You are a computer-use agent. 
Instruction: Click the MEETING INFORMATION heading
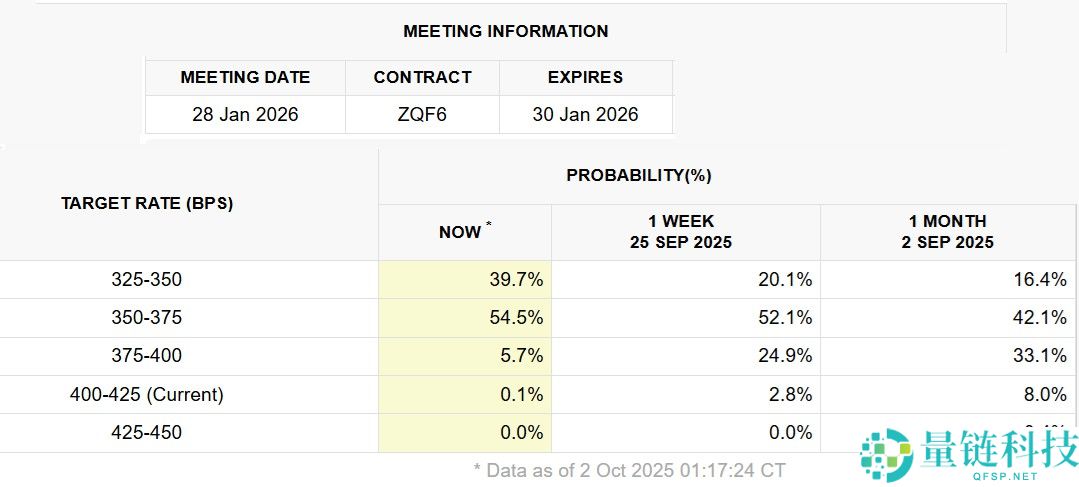click(505, 31)
